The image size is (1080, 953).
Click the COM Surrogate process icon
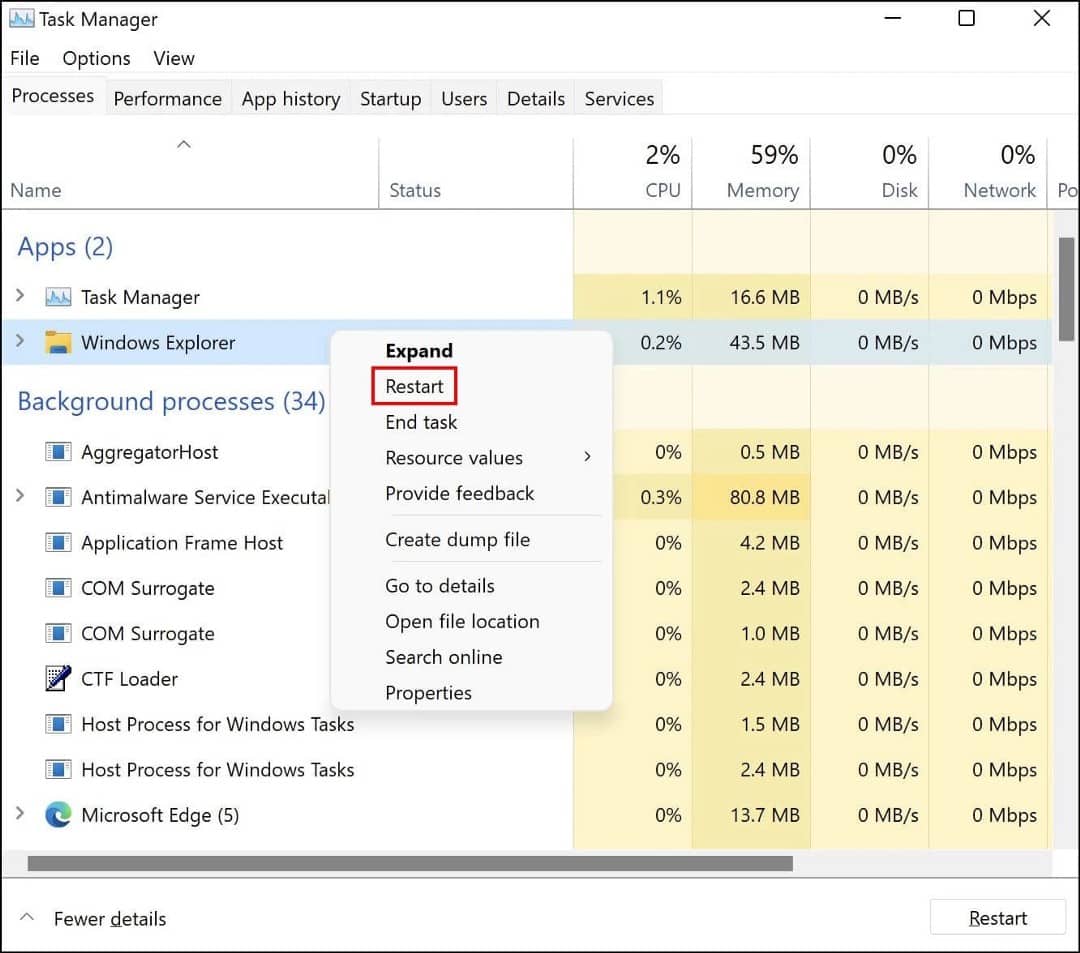tap(57, 588)
